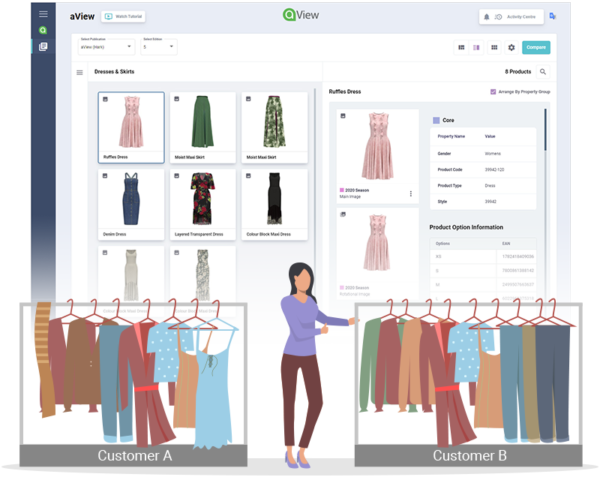The image size is (600, 477).
Task: Click the details panel vertical scrollbar
Action: point(545,130)
